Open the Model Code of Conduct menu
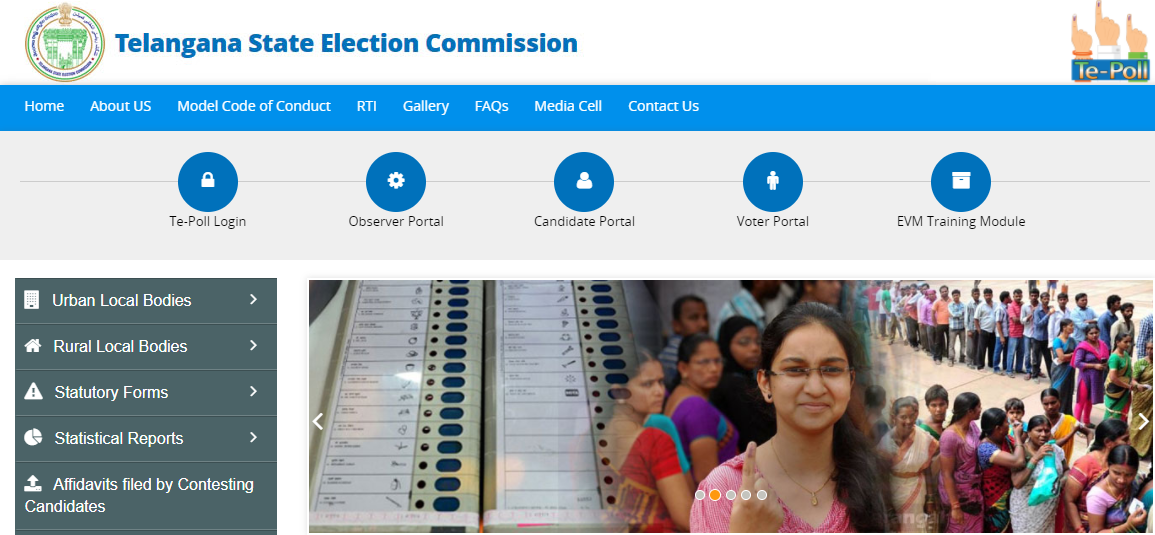This screenshot has height=535, width=1155. pos(254,106)
